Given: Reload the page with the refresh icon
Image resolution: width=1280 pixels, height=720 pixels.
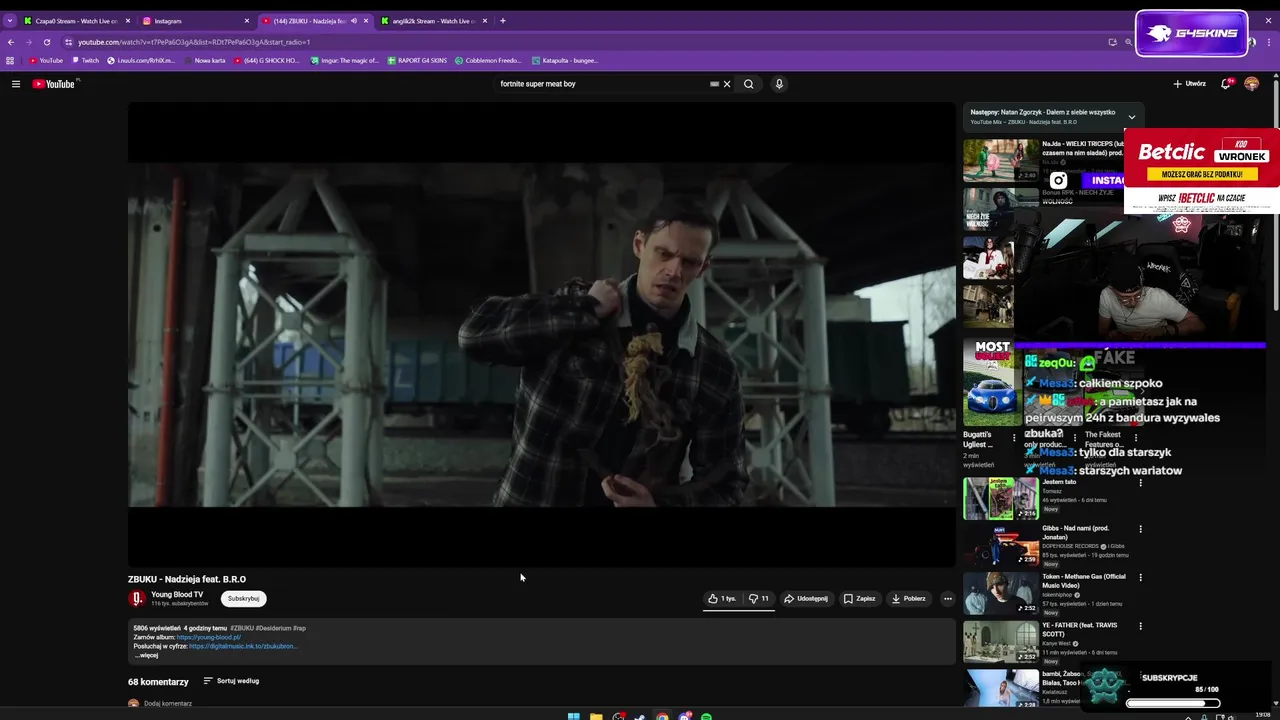Looking at the screenshot, I should tap(46, 42).
